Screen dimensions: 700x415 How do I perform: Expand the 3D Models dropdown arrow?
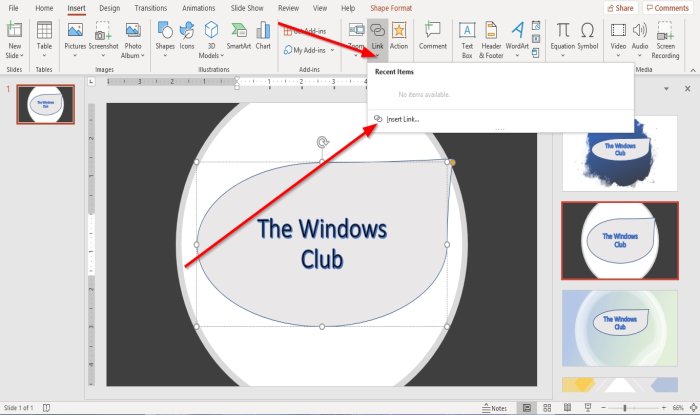pos(222,56)
